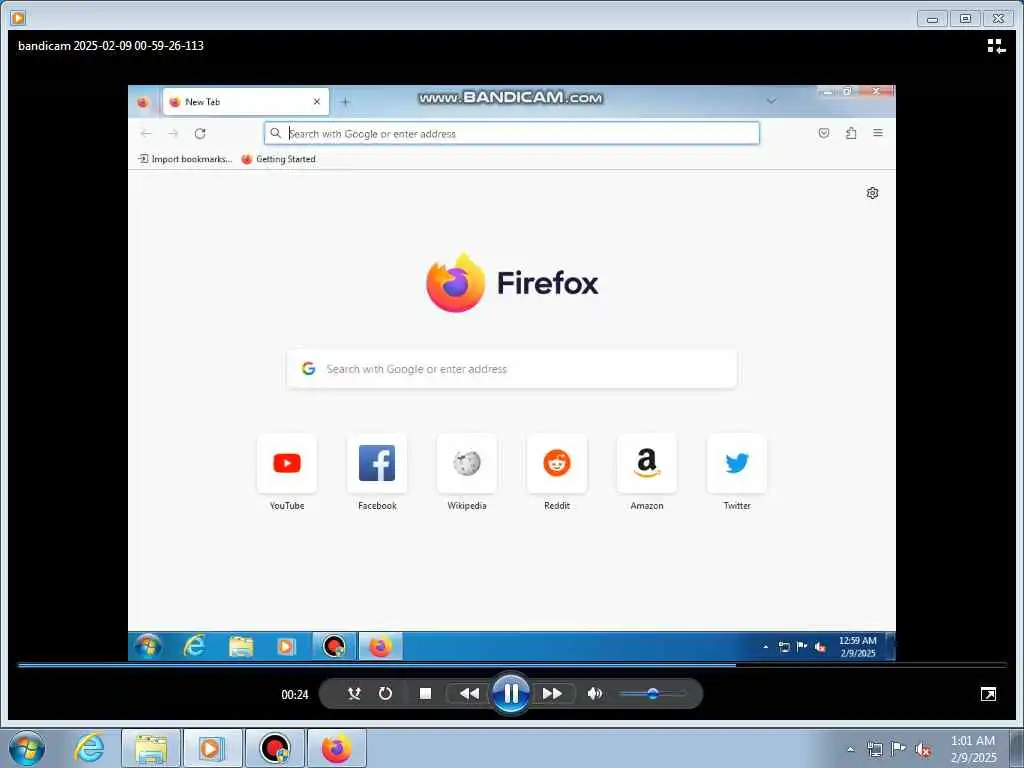Click the pinned Firefox View tab
The width and height of the screenshot is (1024, 768).
point(142,102)
